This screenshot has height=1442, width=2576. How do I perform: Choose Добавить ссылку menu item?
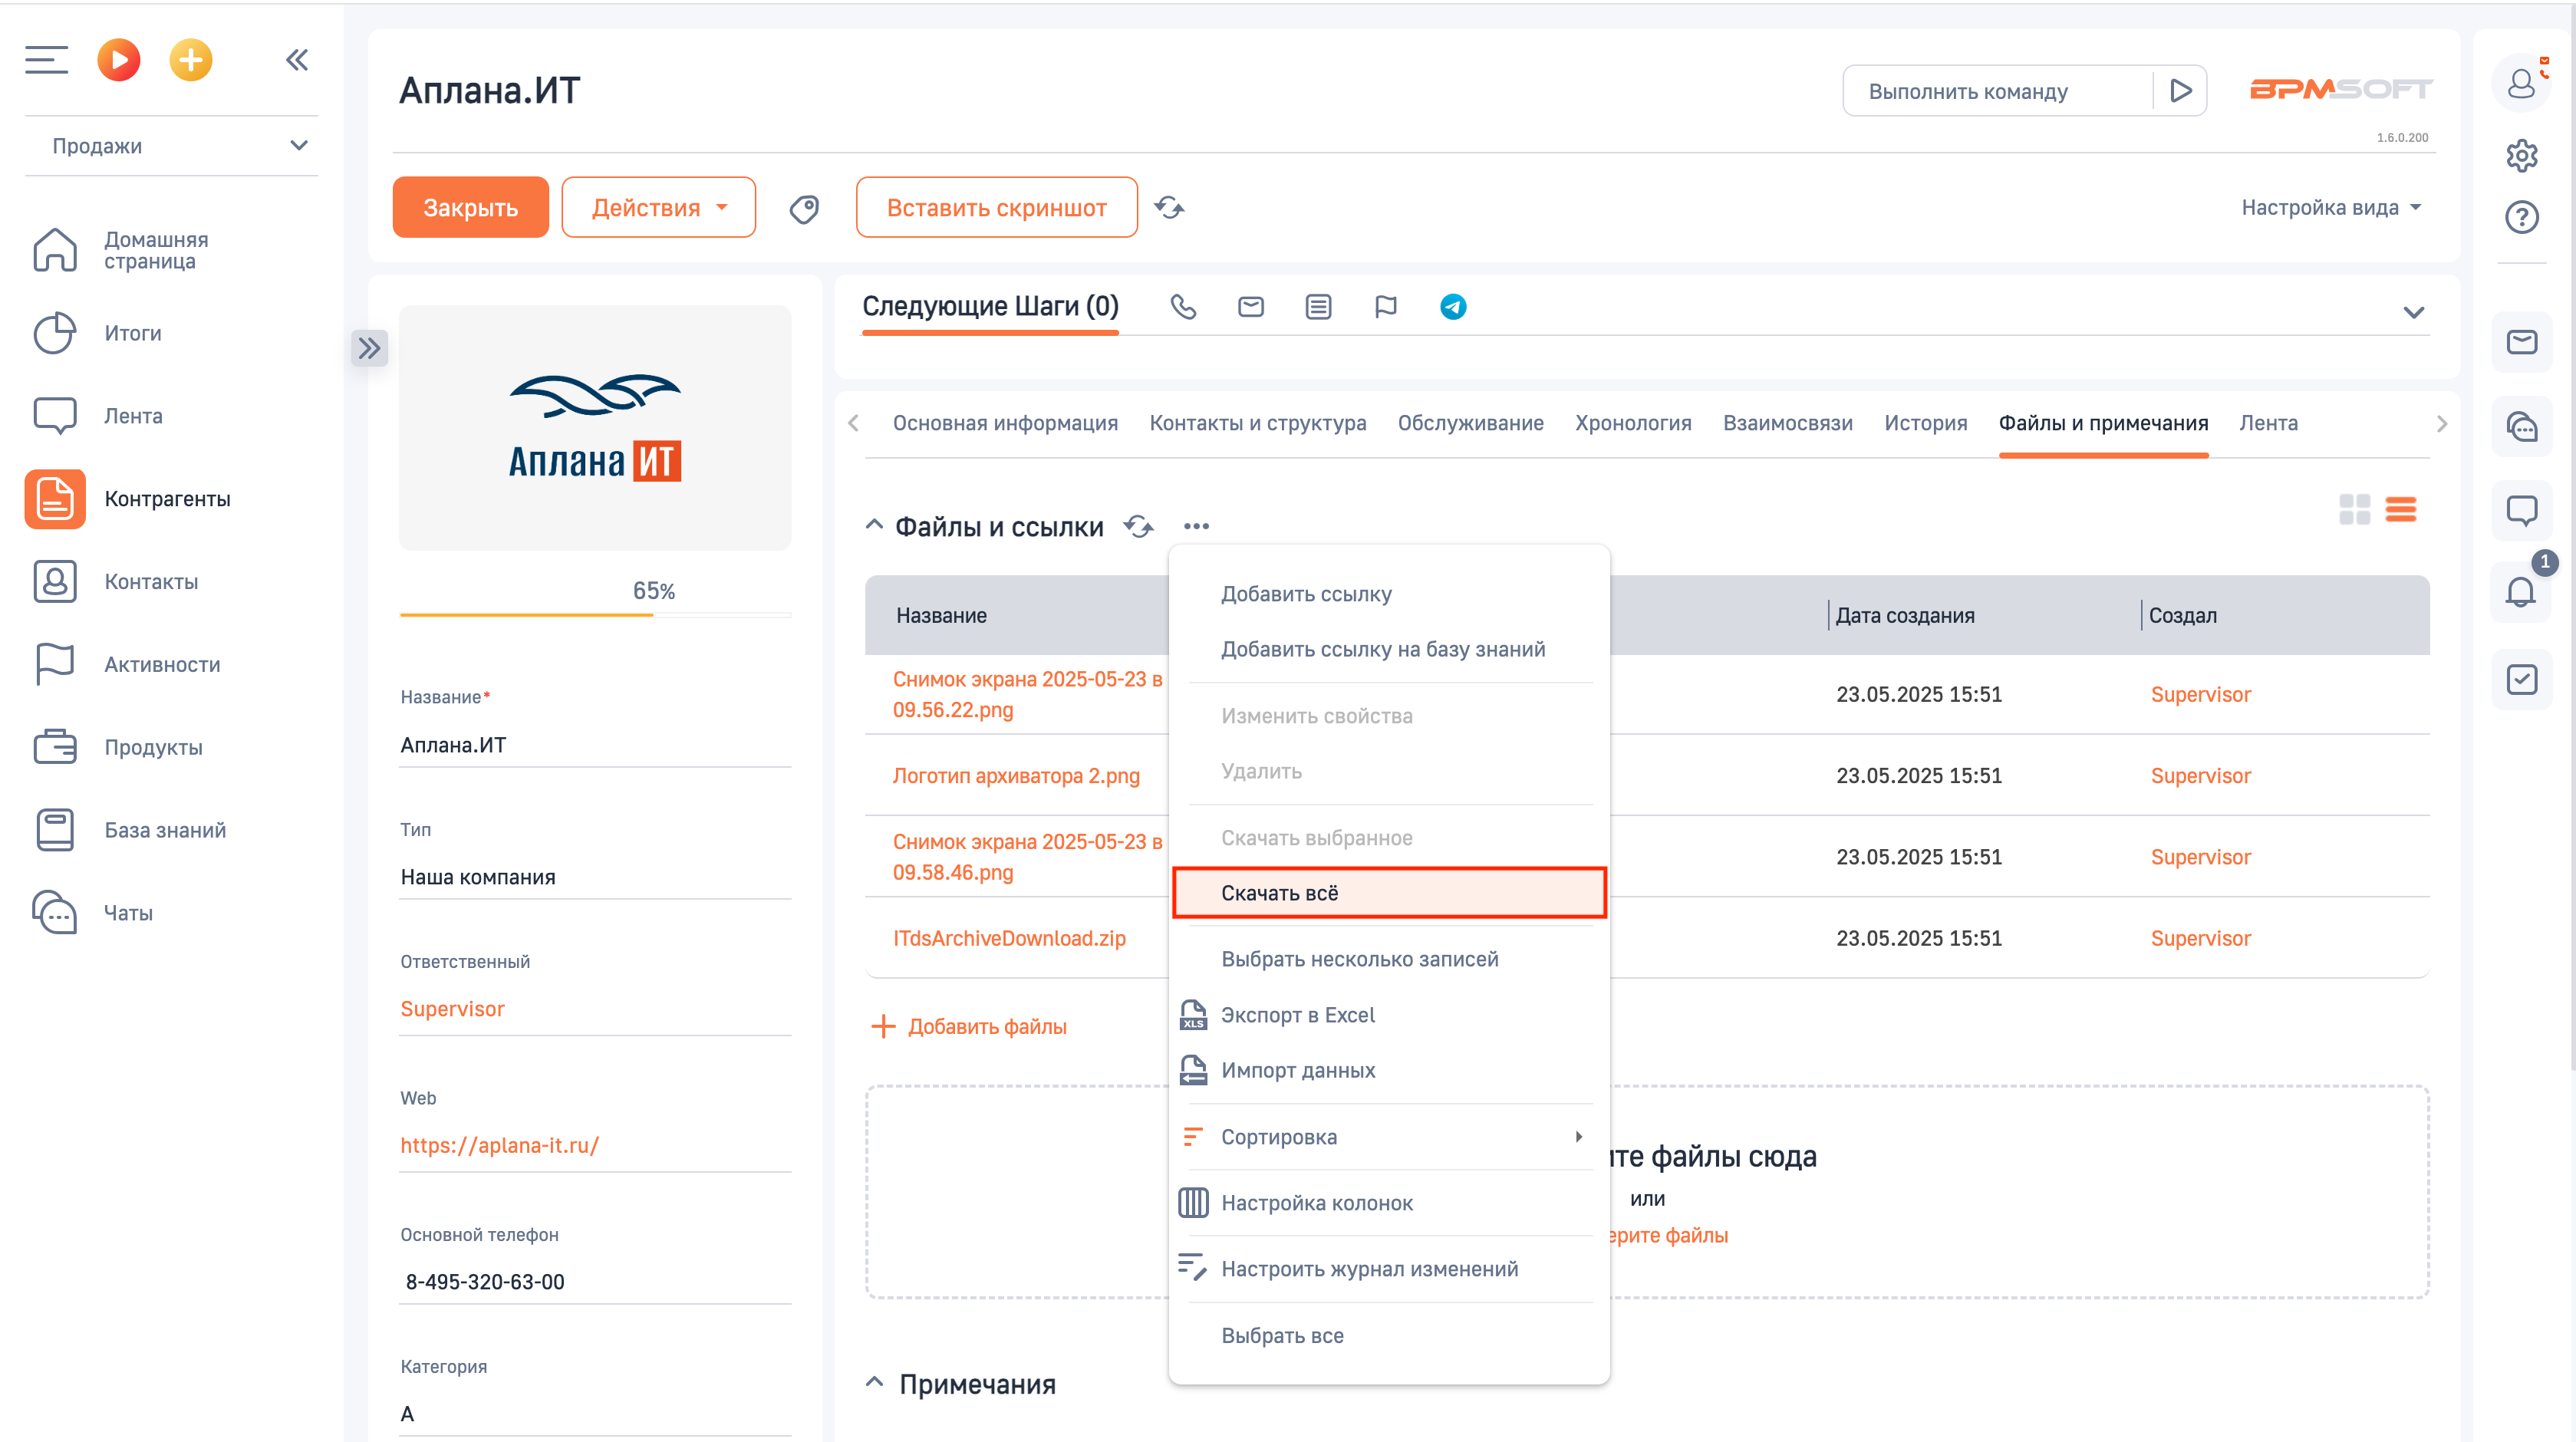(1389, 594)
